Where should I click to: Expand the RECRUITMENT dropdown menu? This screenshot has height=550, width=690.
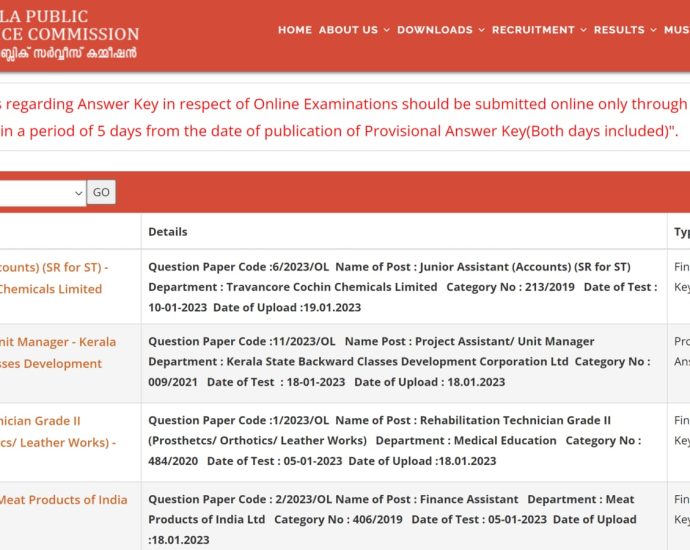pyautogui.click(x=538, y=30)
